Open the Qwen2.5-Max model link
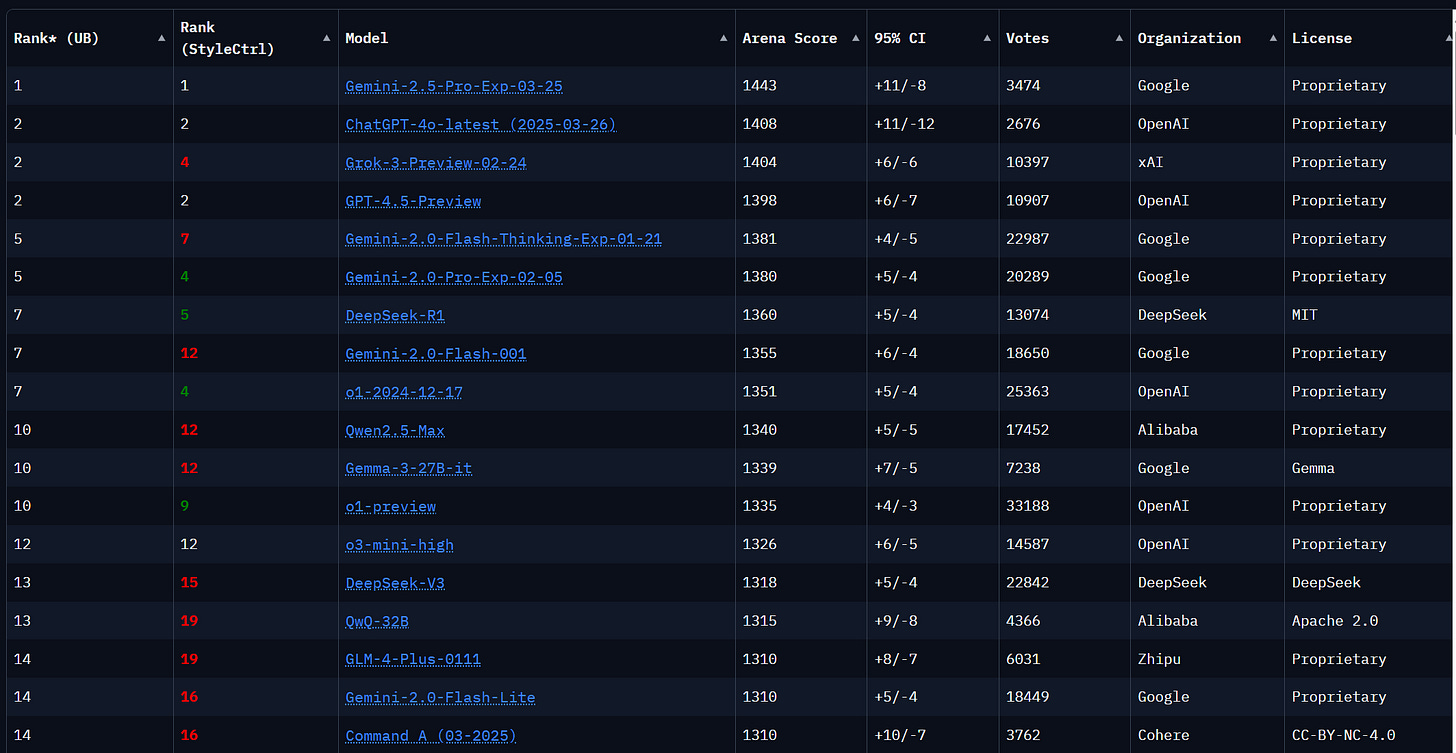The width and height of the screenshot is (1456, 753). click(395, 430)
